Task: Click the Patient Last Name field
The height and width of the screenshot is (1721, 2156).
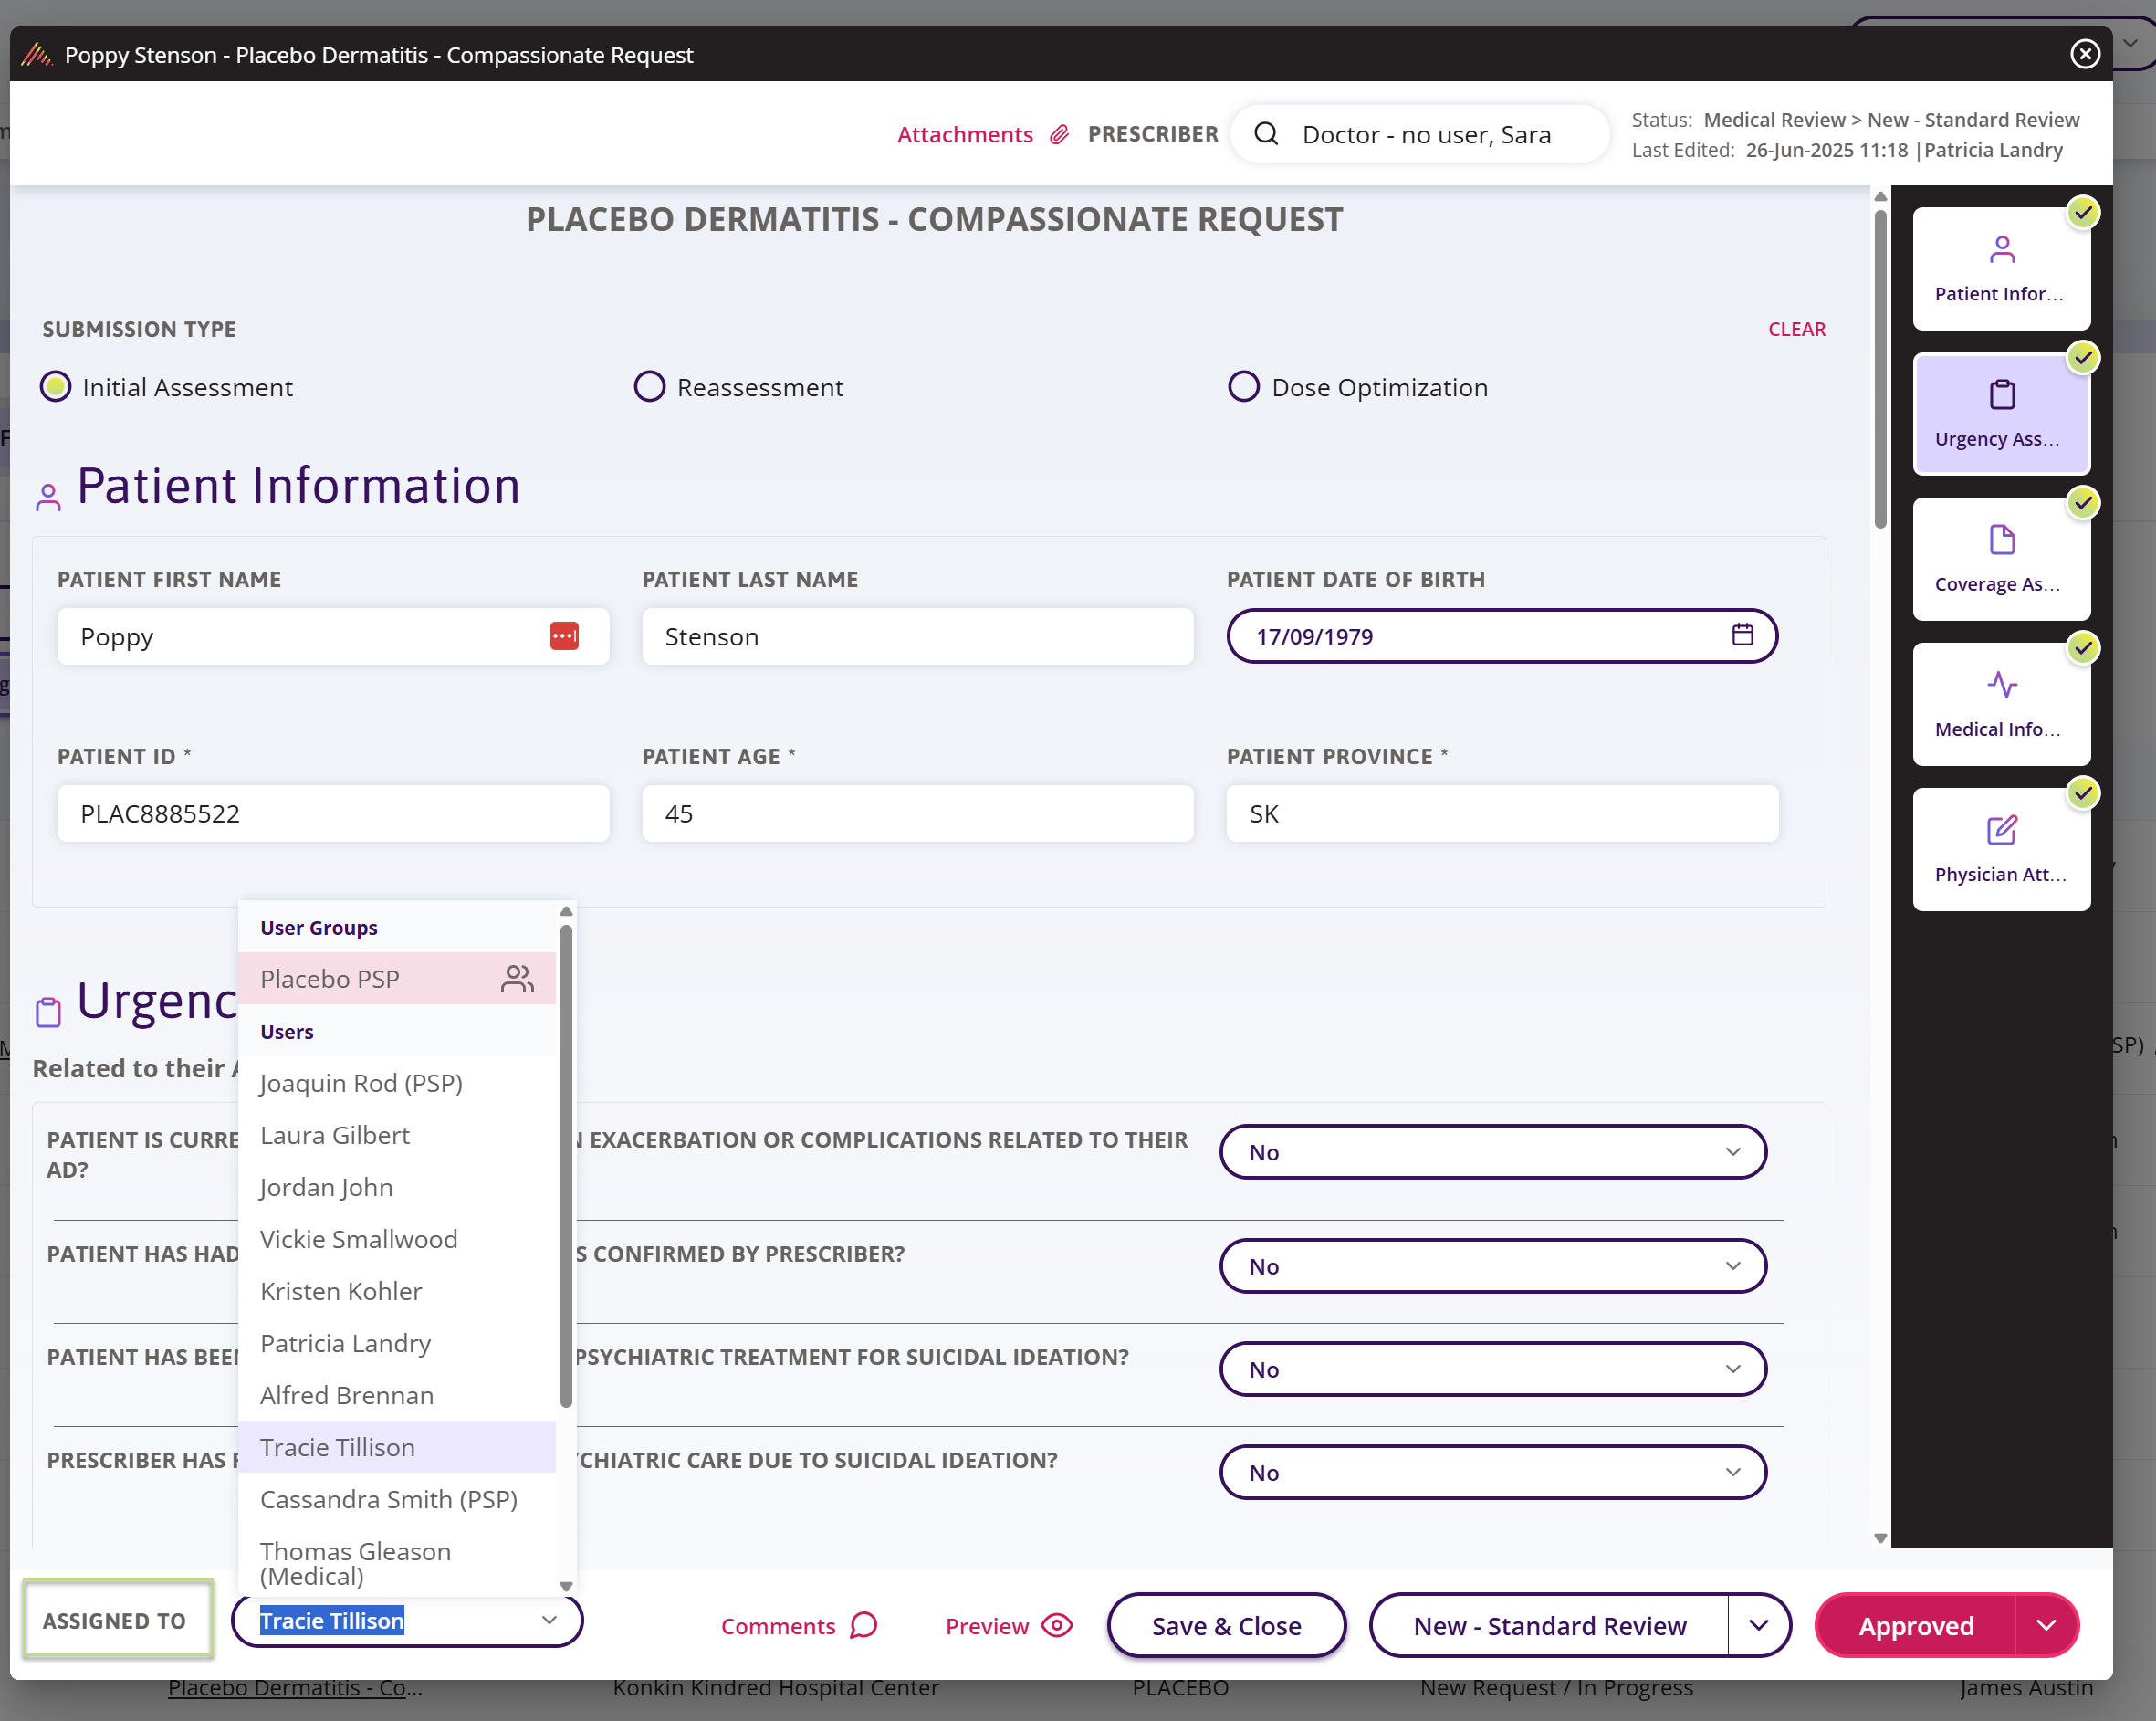Action: (x=918, y=636)
